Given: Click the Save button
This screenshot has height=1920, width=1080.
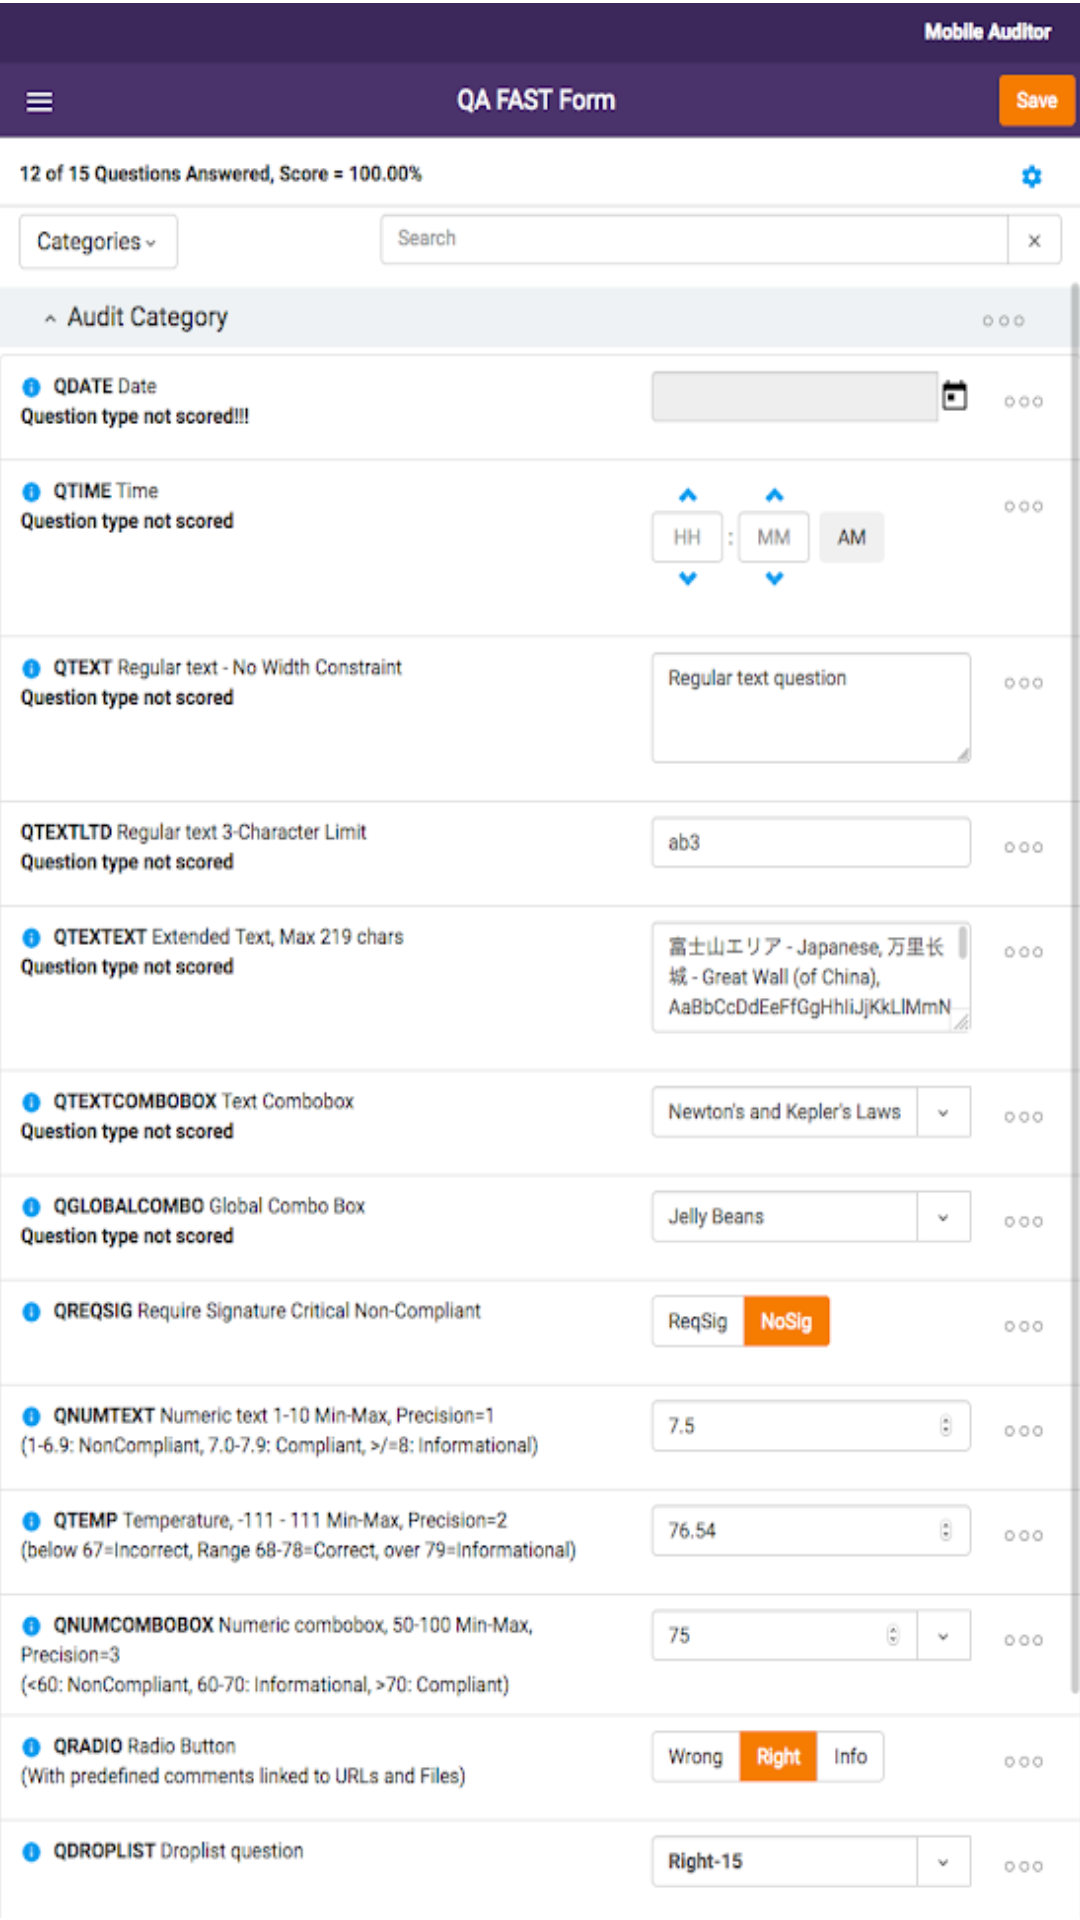Looking at the screenshot, I should pos(1036,101).
